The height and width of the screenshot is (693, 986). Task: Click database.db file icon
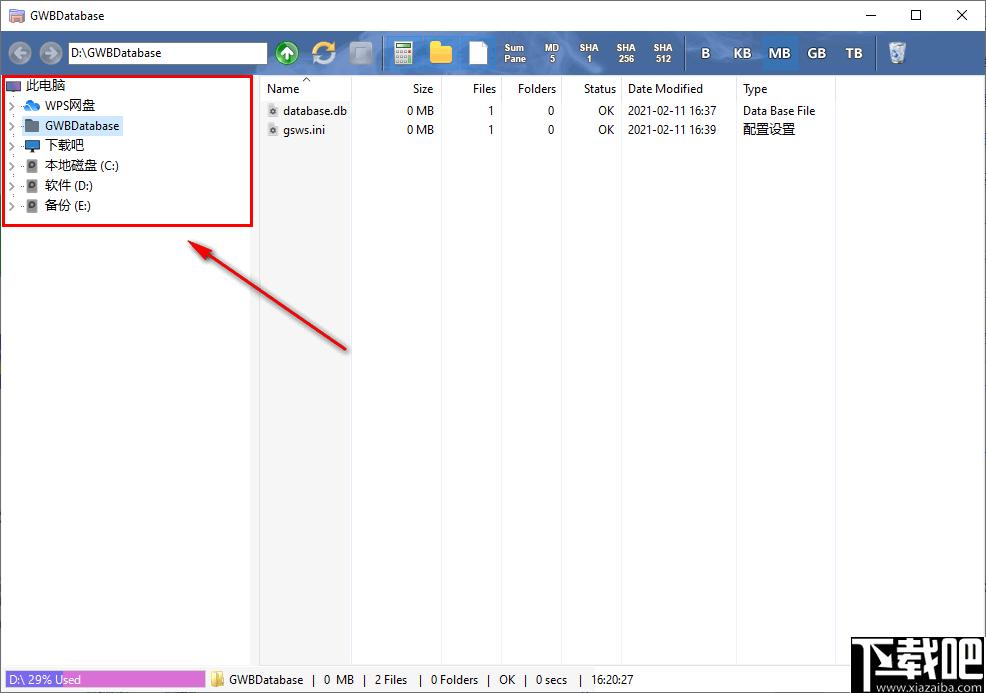(273, 111)
